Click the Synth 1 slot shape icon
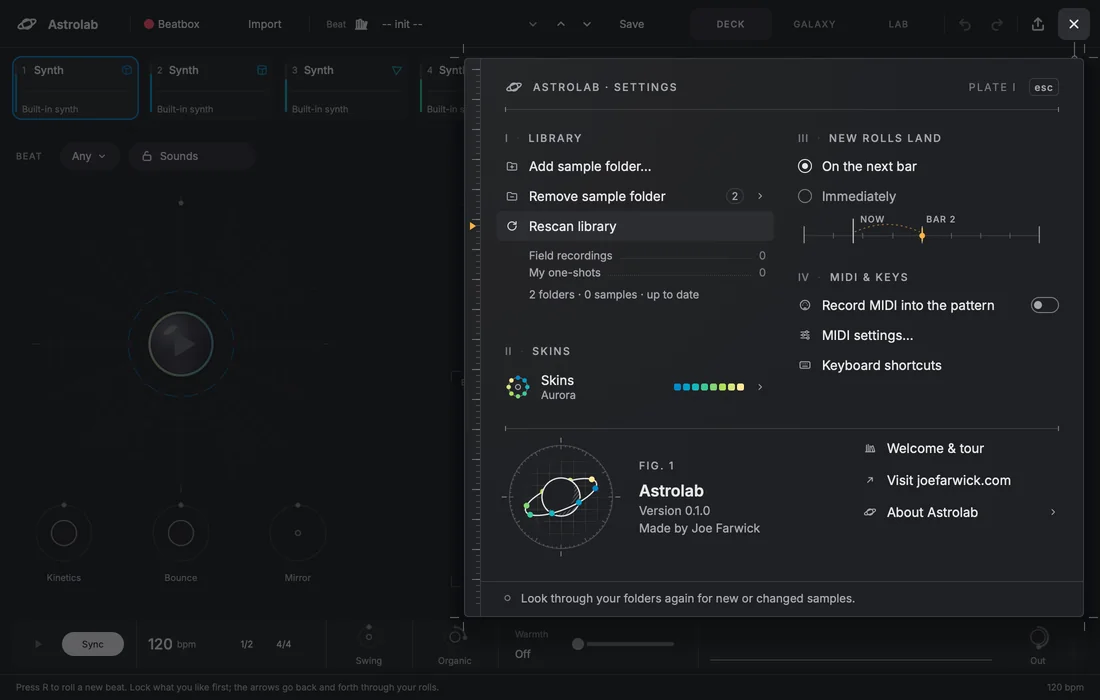This screenshot has height=700, width=1100. click(x=126, y=70)
